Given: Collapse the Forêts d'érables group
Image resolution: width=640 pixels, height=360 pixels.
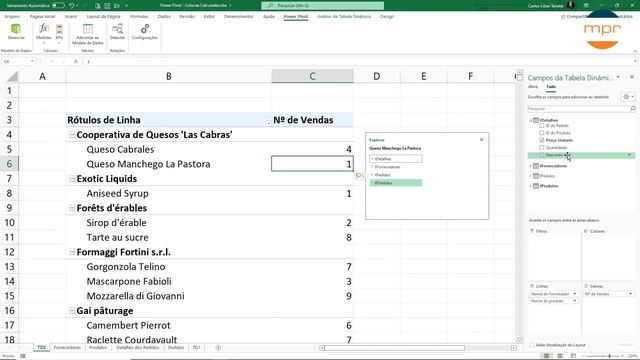Looking at the screenshot, I should [72, 208].
